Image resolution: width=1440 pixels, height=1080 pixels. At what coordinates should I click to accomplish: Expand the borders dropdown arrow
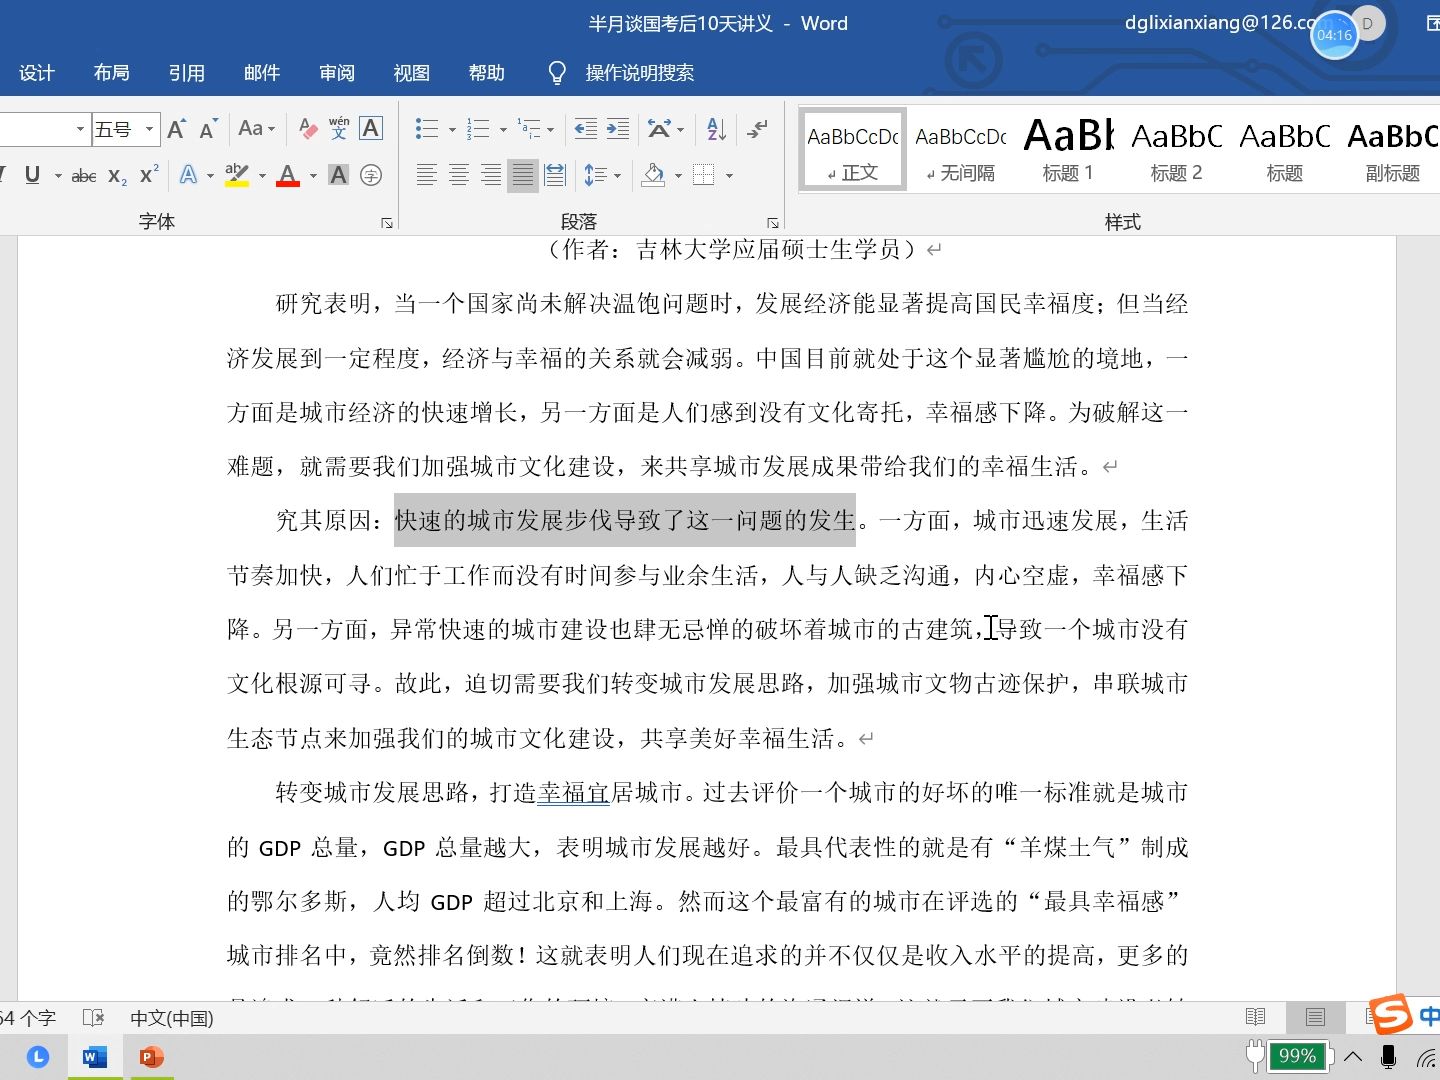click(729, 177)
